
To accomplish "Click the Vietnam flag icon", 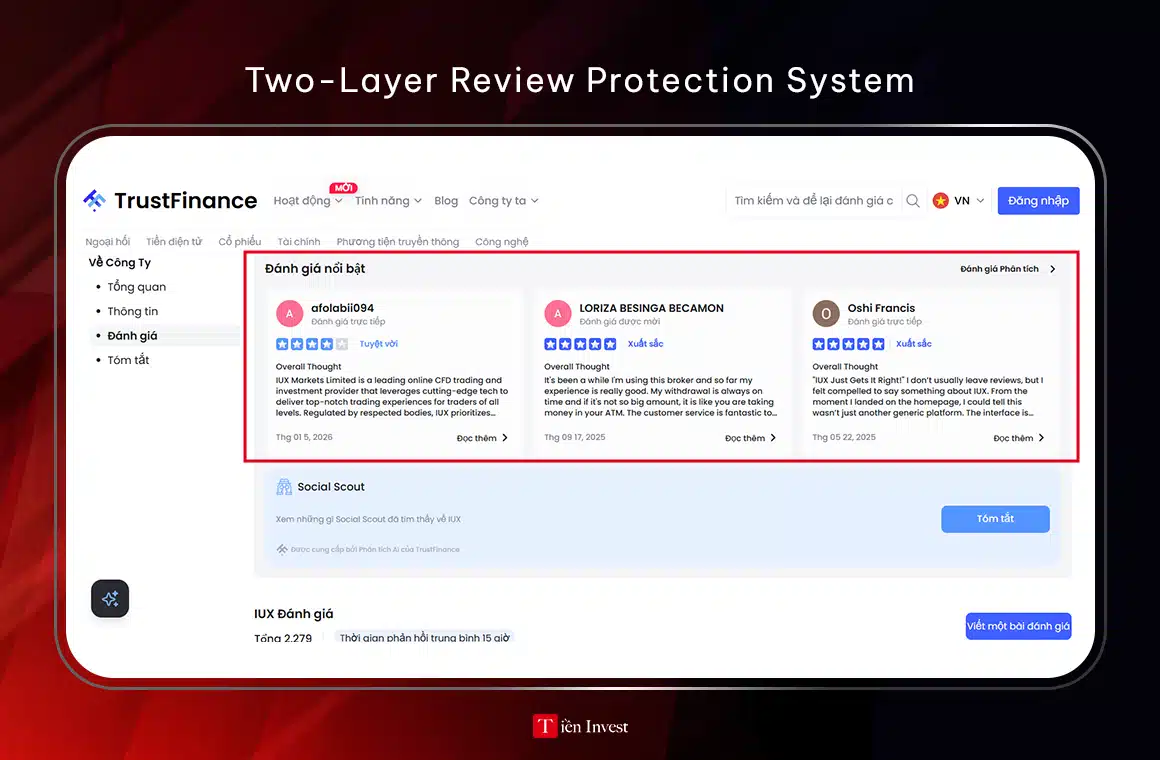I will coord(940,201).
